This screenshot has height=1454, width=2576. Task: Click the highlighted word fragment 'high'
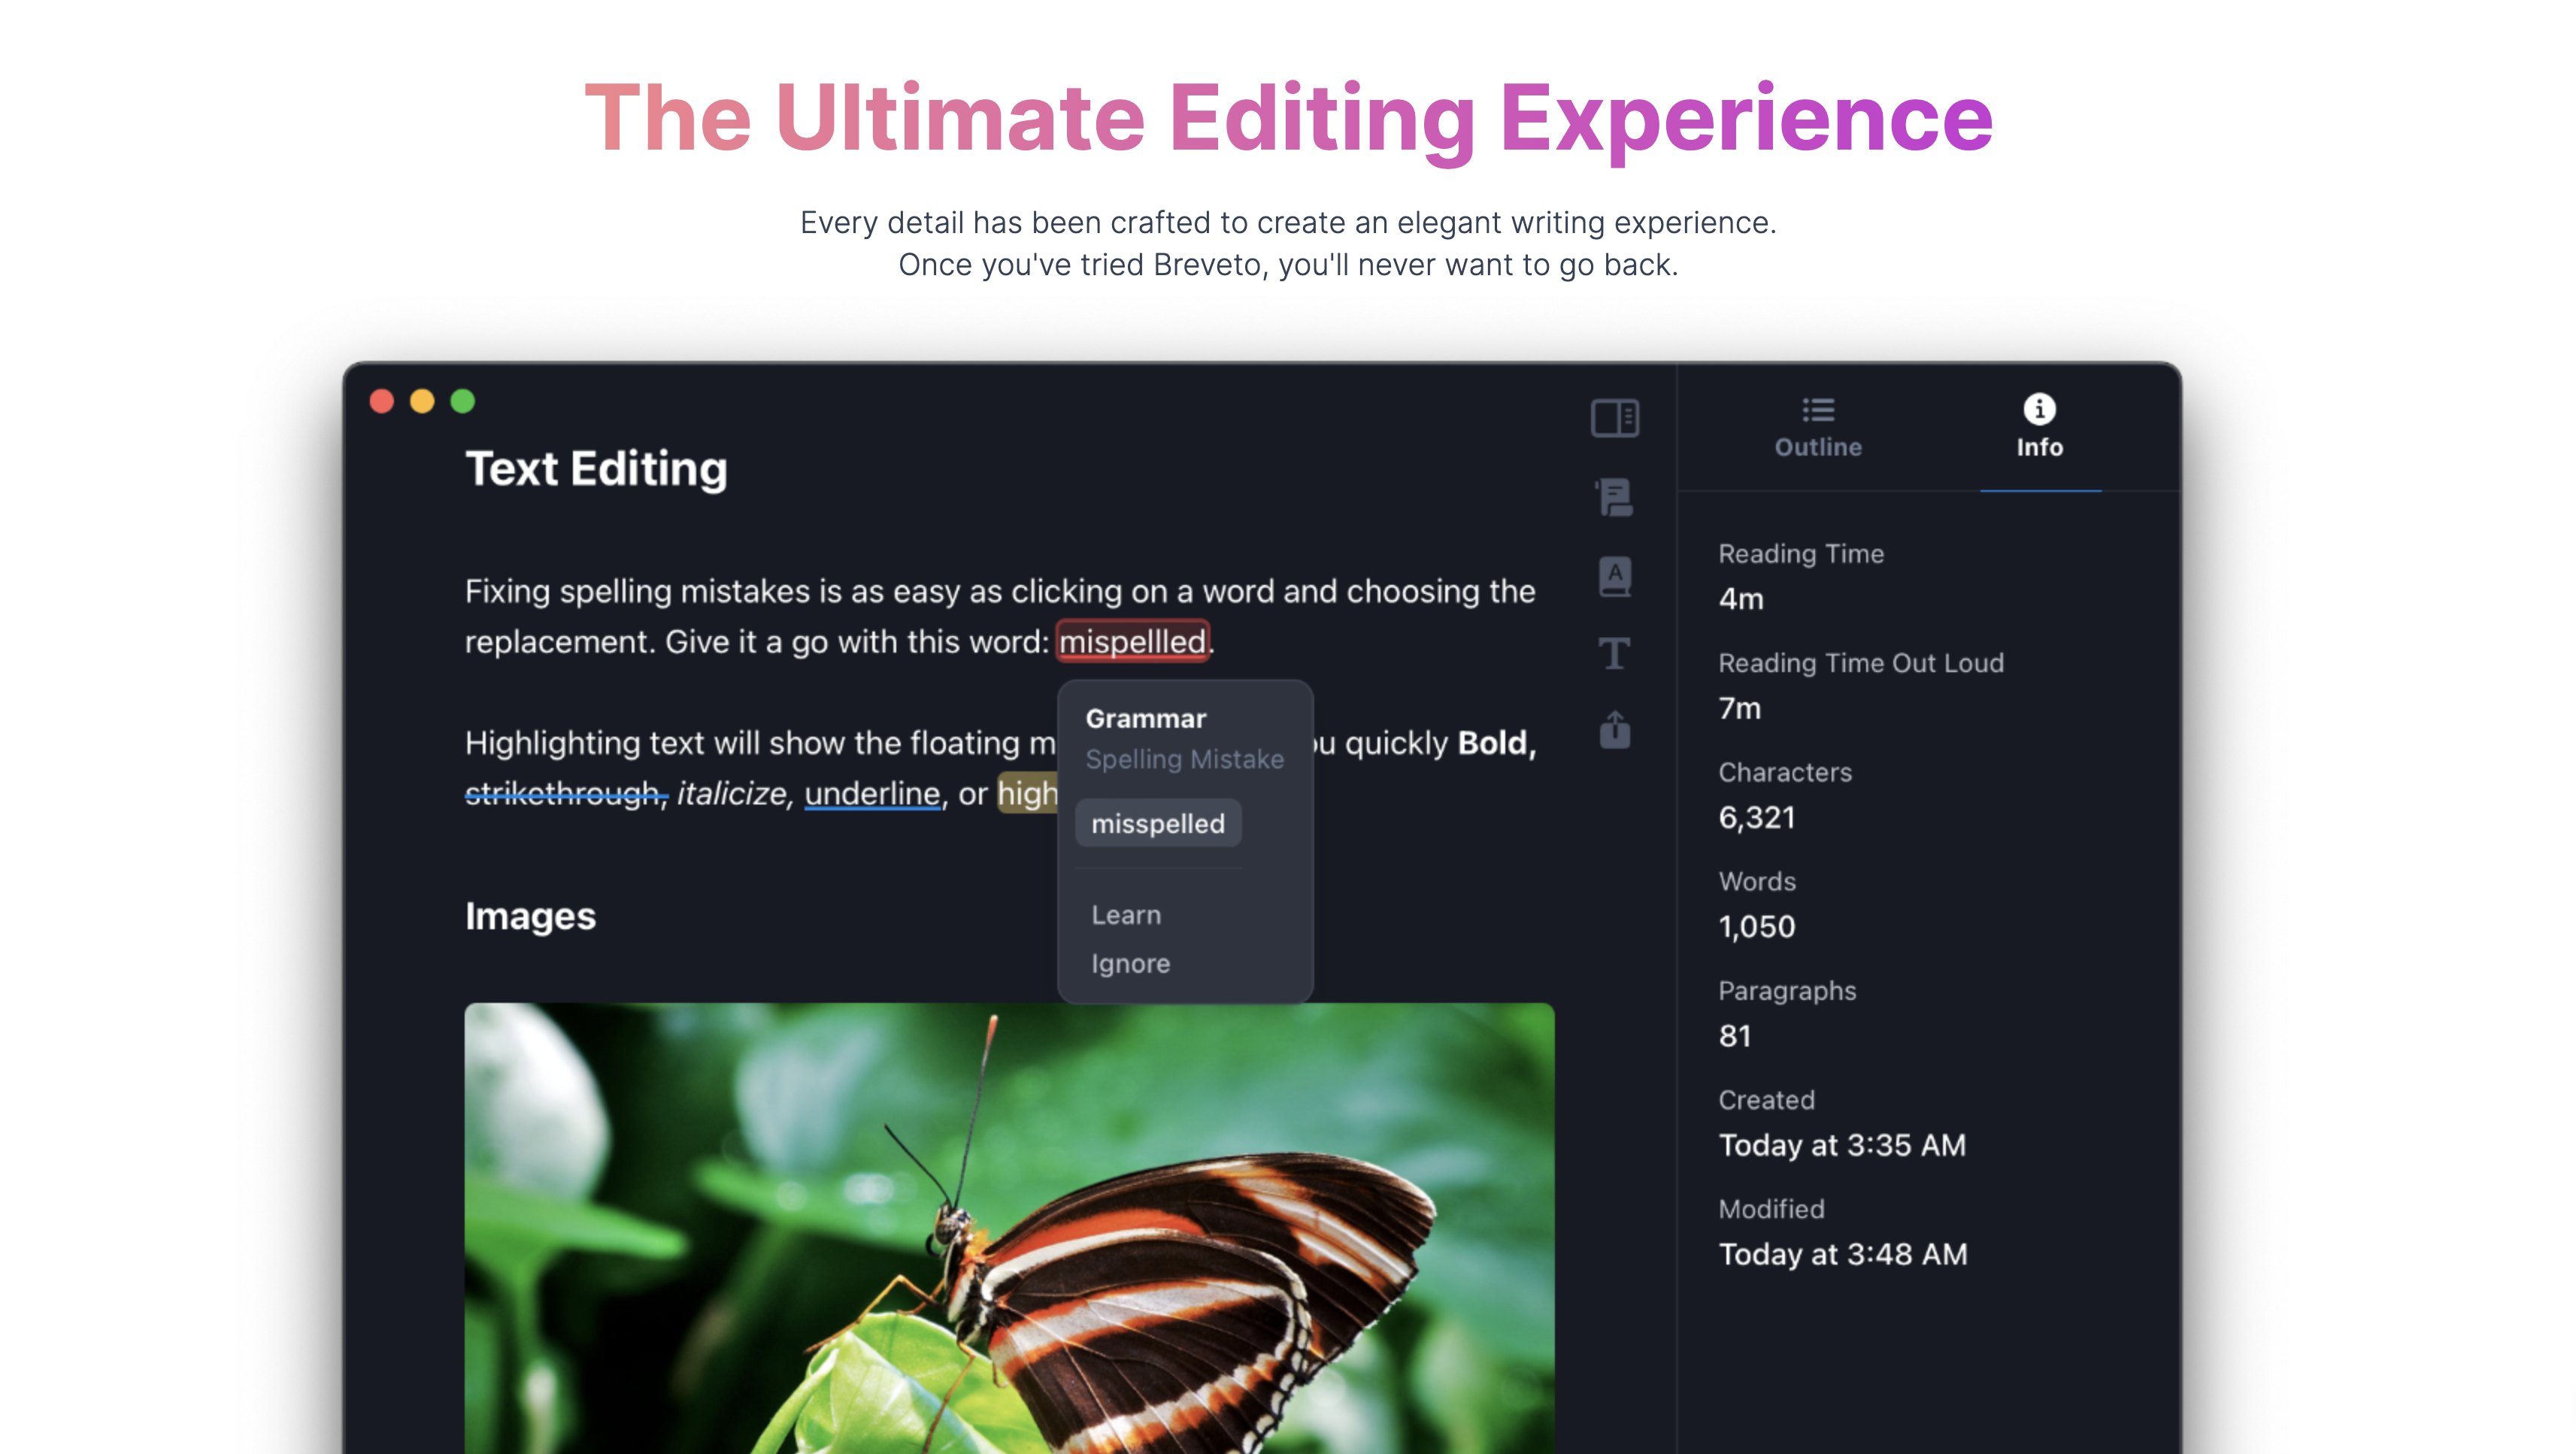tap(1028, 793)
